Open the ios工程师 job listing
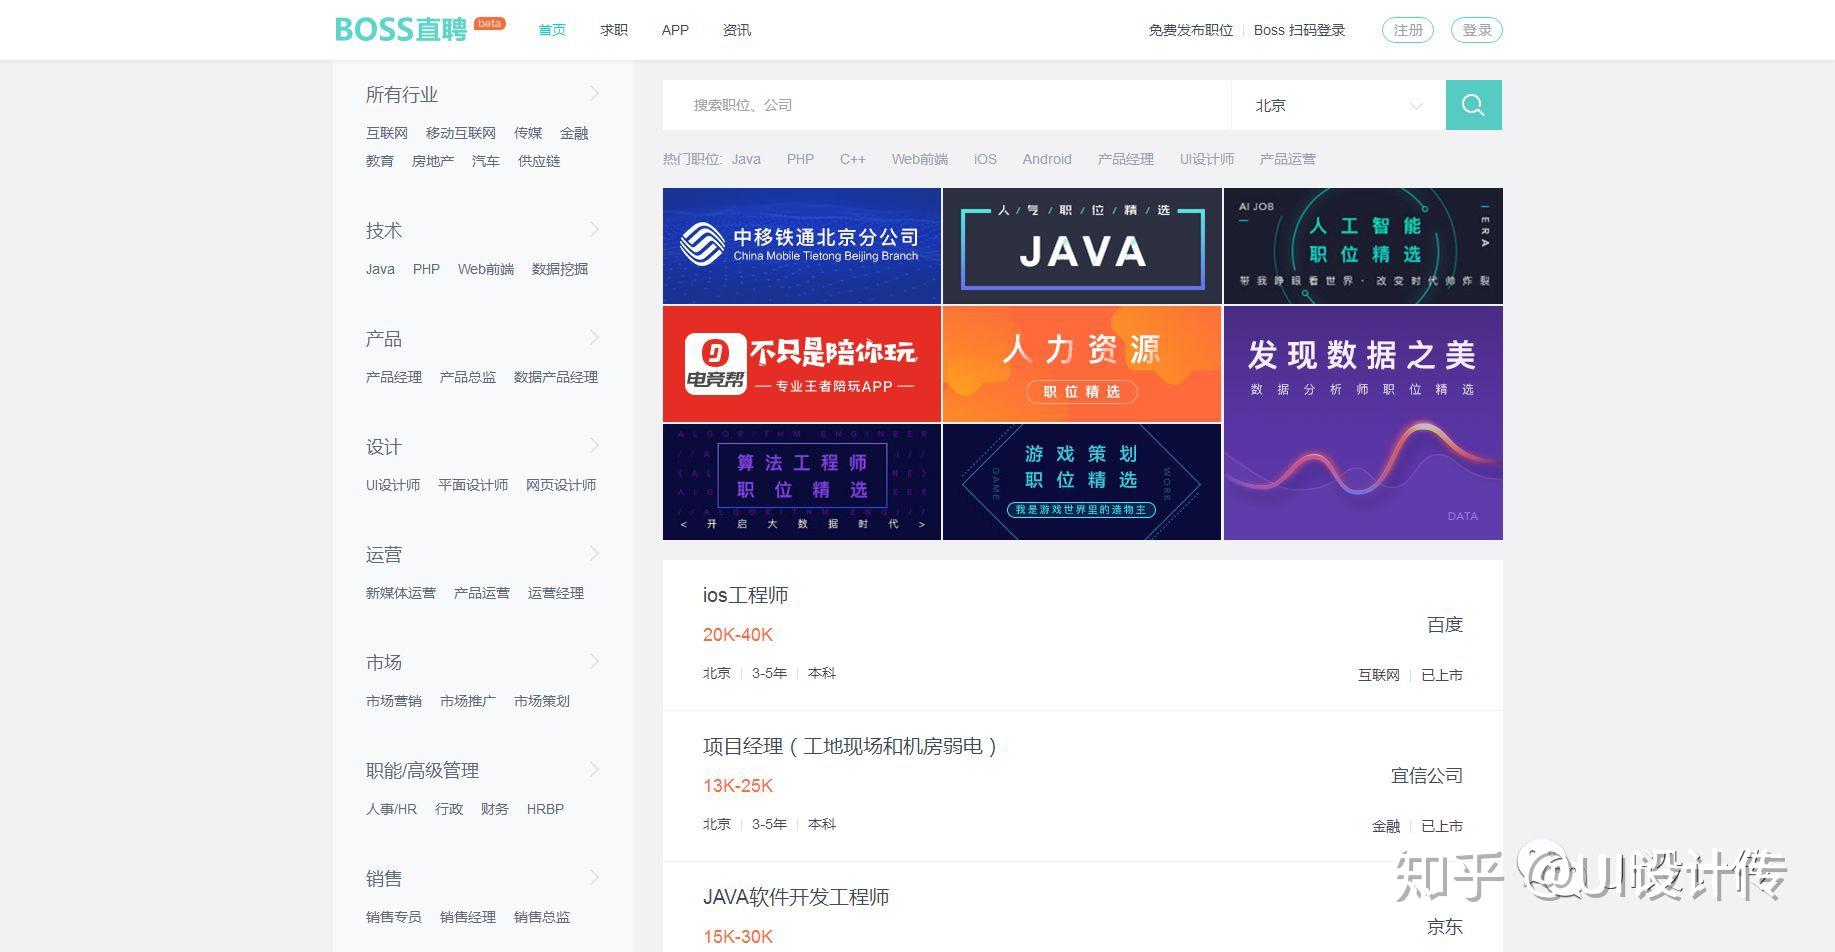The image size is (1835, 952). tap(1083, 635)
